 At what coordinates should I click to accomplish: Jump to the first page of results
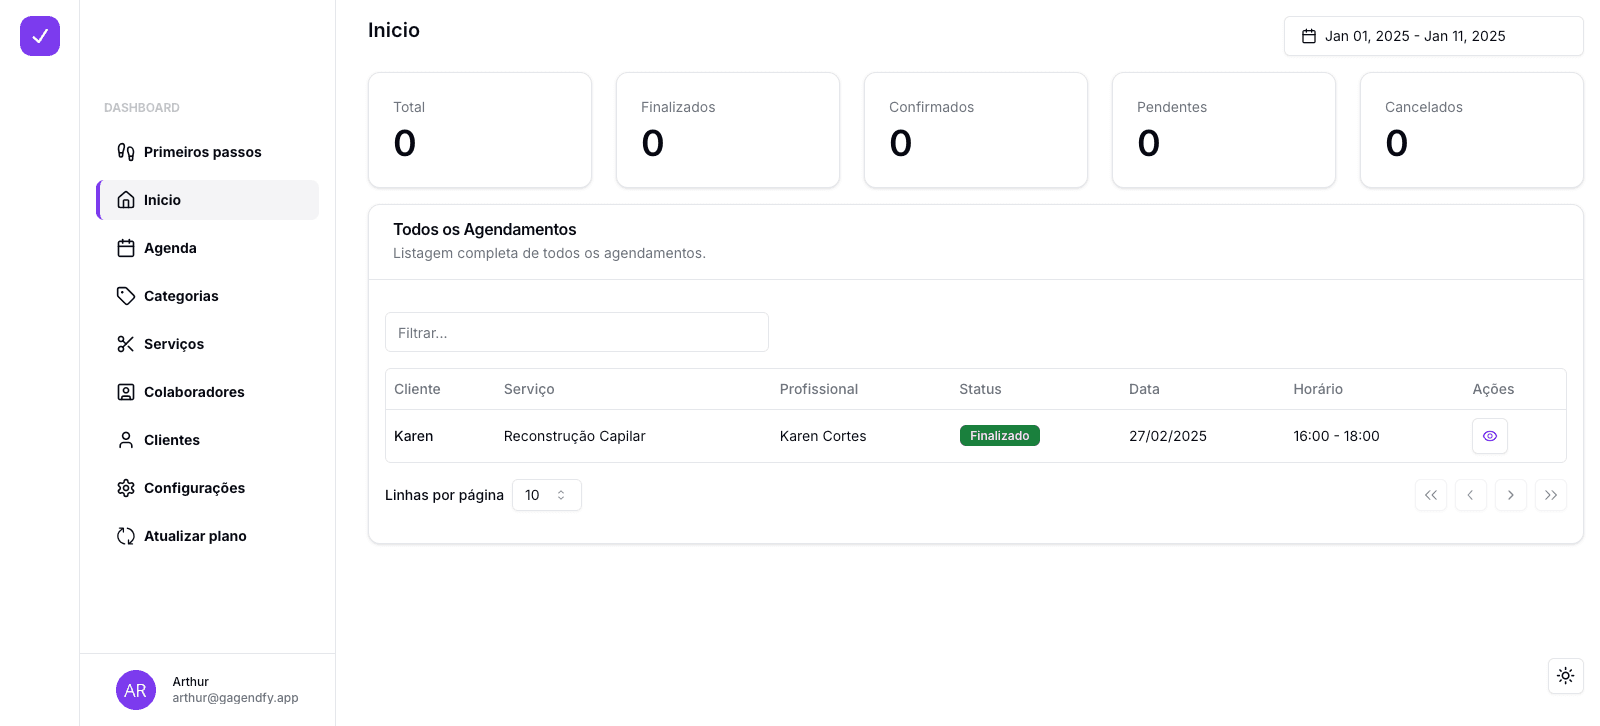[x=1430, y=495]
